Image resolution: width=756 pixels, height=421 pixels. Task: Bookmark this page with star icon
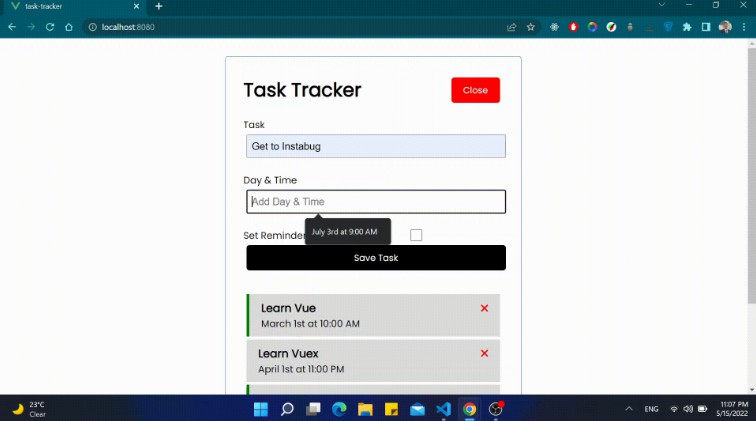point(531,27)
